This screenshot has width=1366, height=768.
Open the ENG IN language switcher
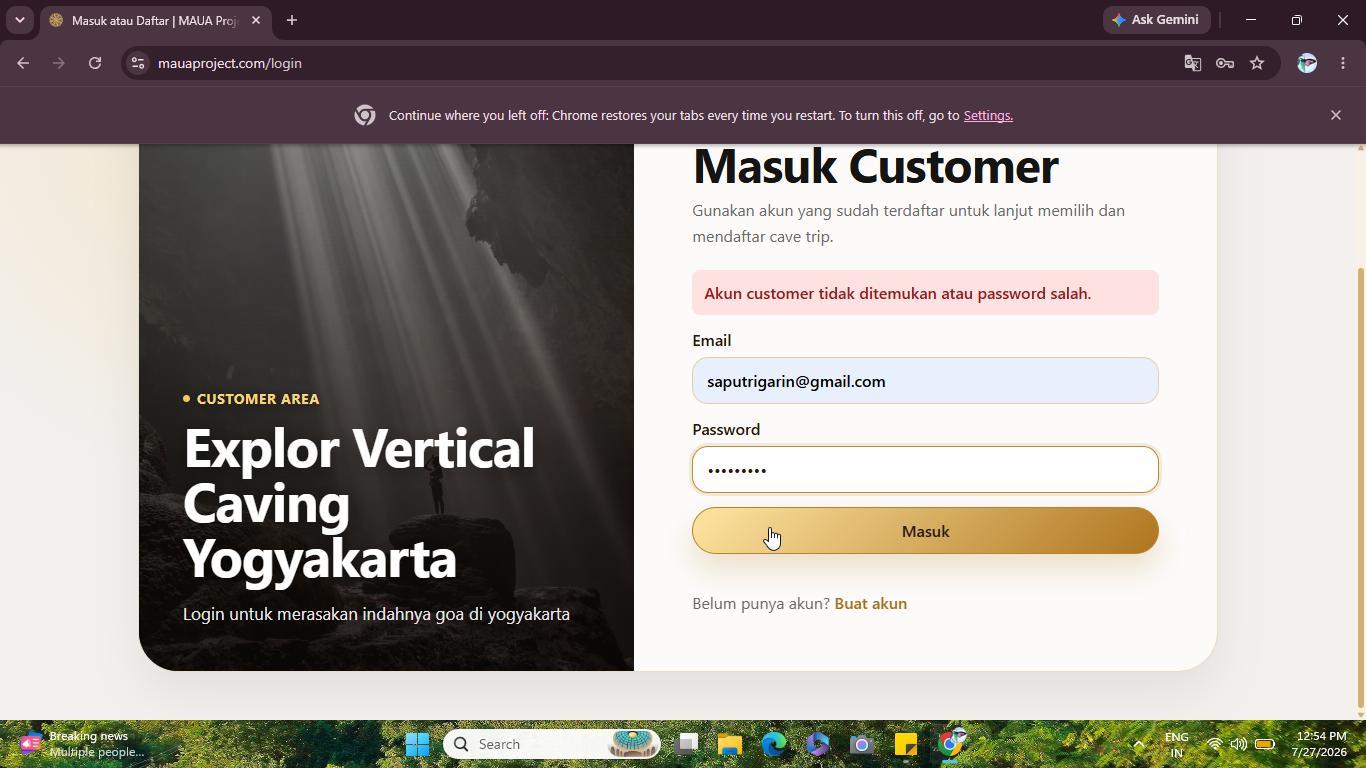(1177, 744)
